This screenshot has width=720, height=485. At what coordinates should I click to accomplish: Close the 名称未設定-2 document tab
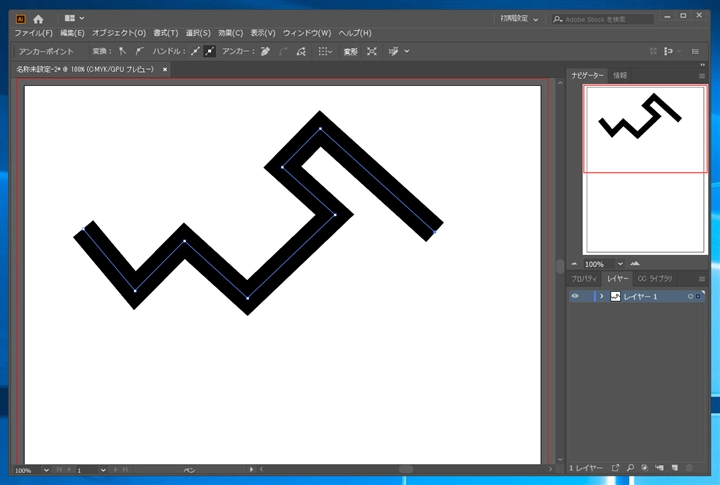[165, 69]
